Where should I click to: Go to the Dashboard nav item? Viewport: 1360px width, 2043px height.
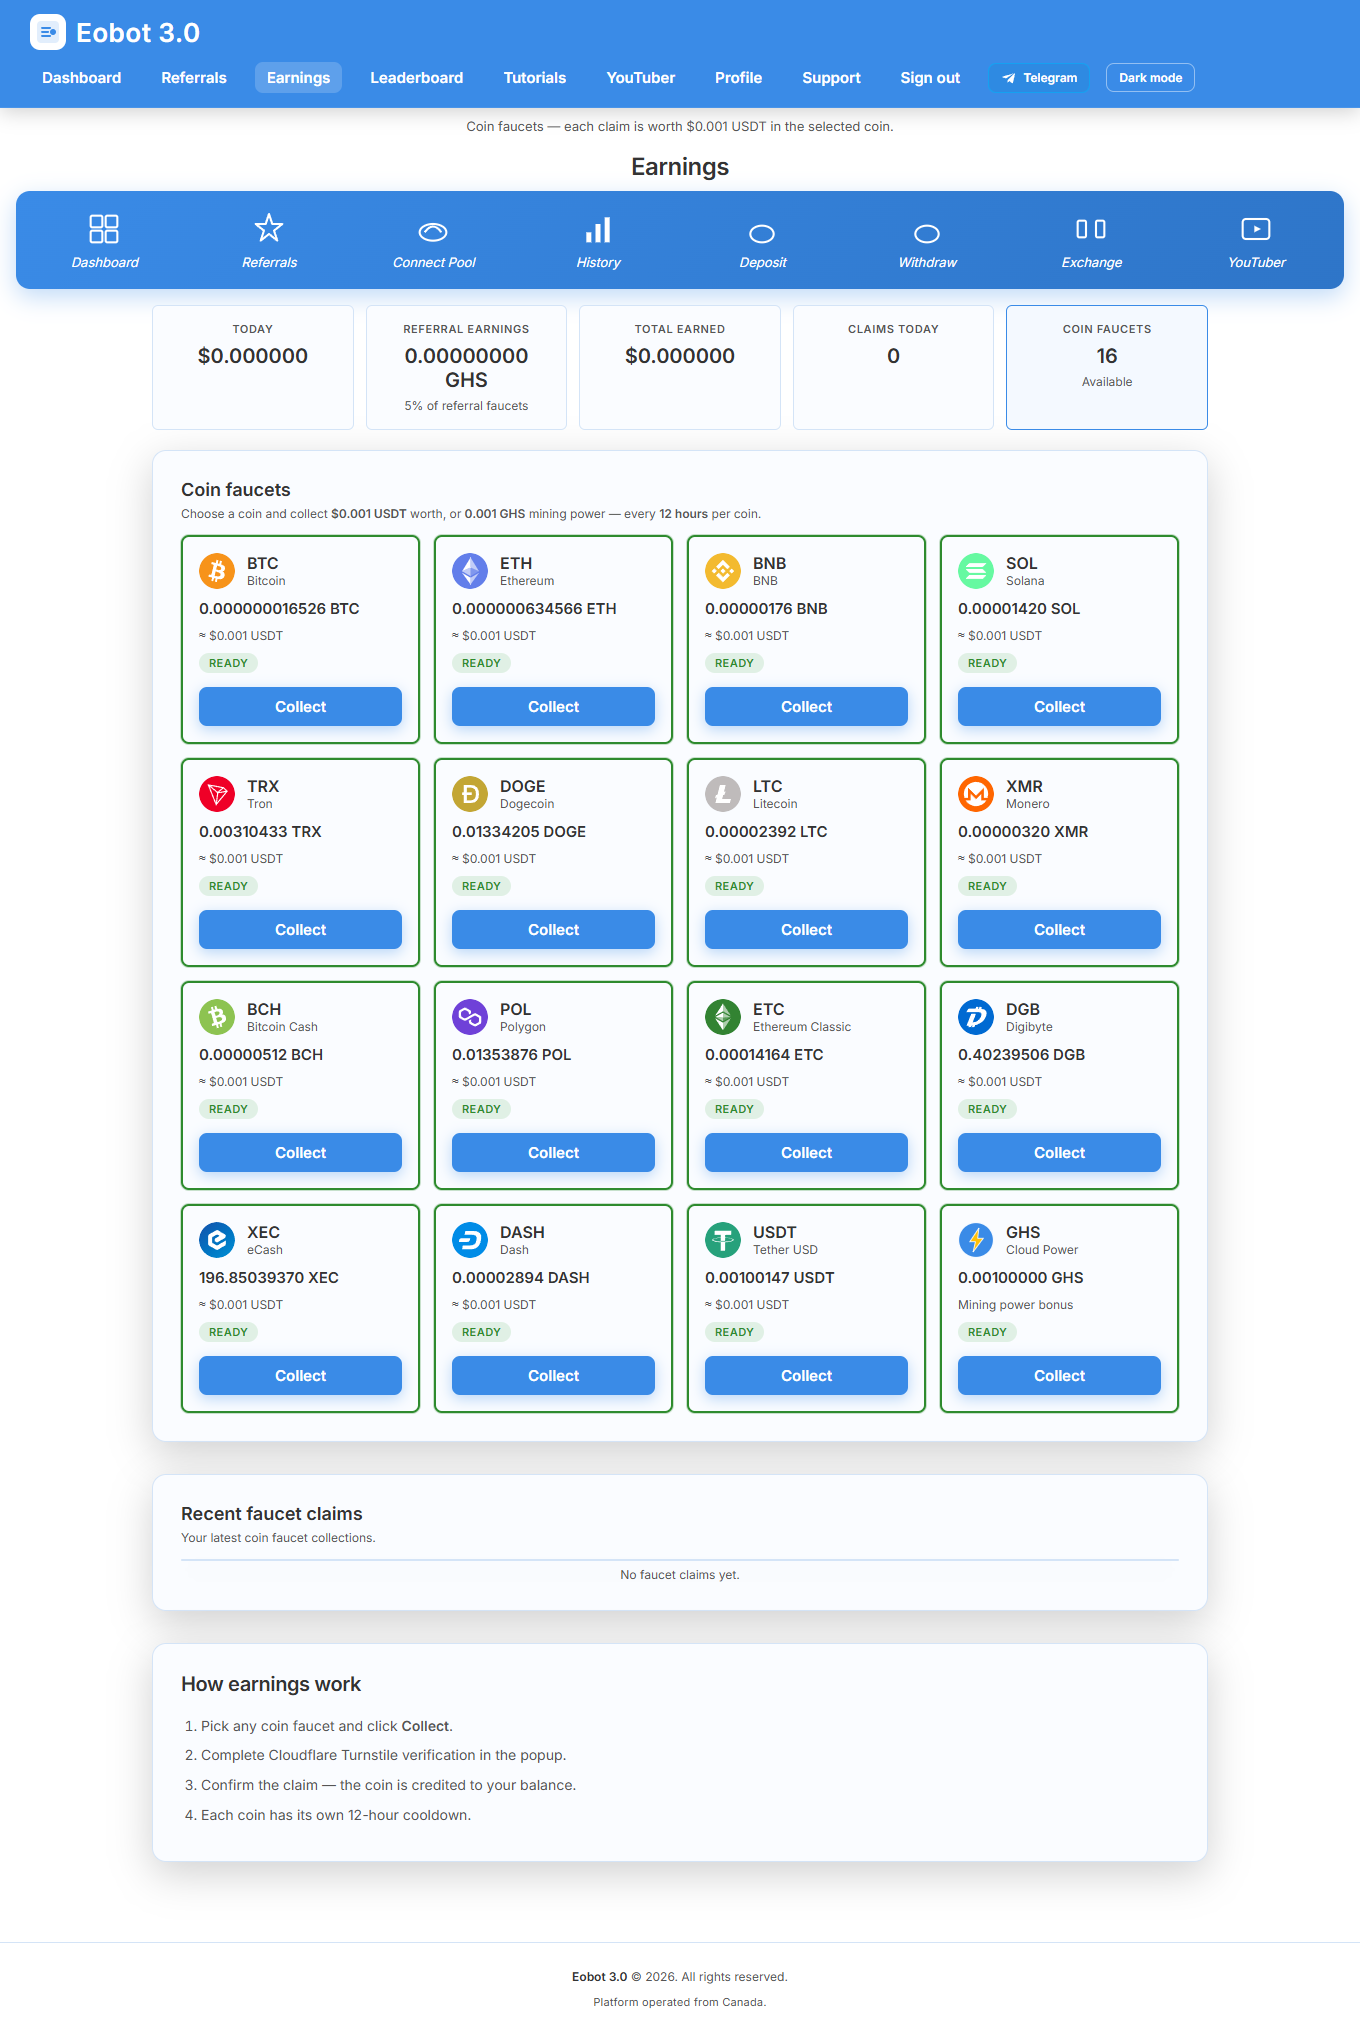pyautogui.click(x=82, y=78)
